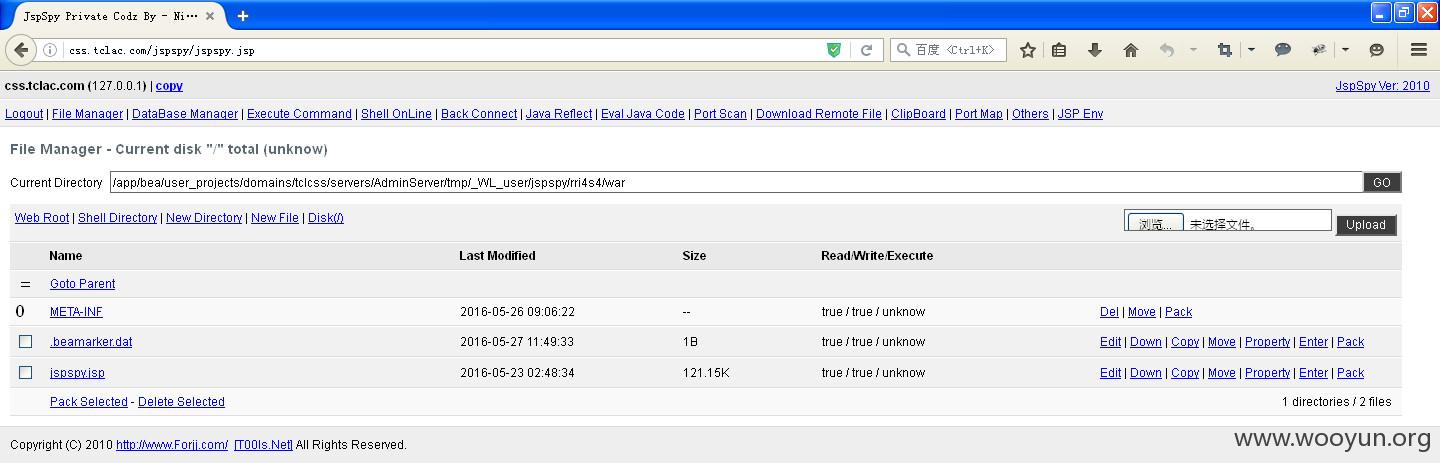Open Java Reflect menu link

(x=559, y=114)
